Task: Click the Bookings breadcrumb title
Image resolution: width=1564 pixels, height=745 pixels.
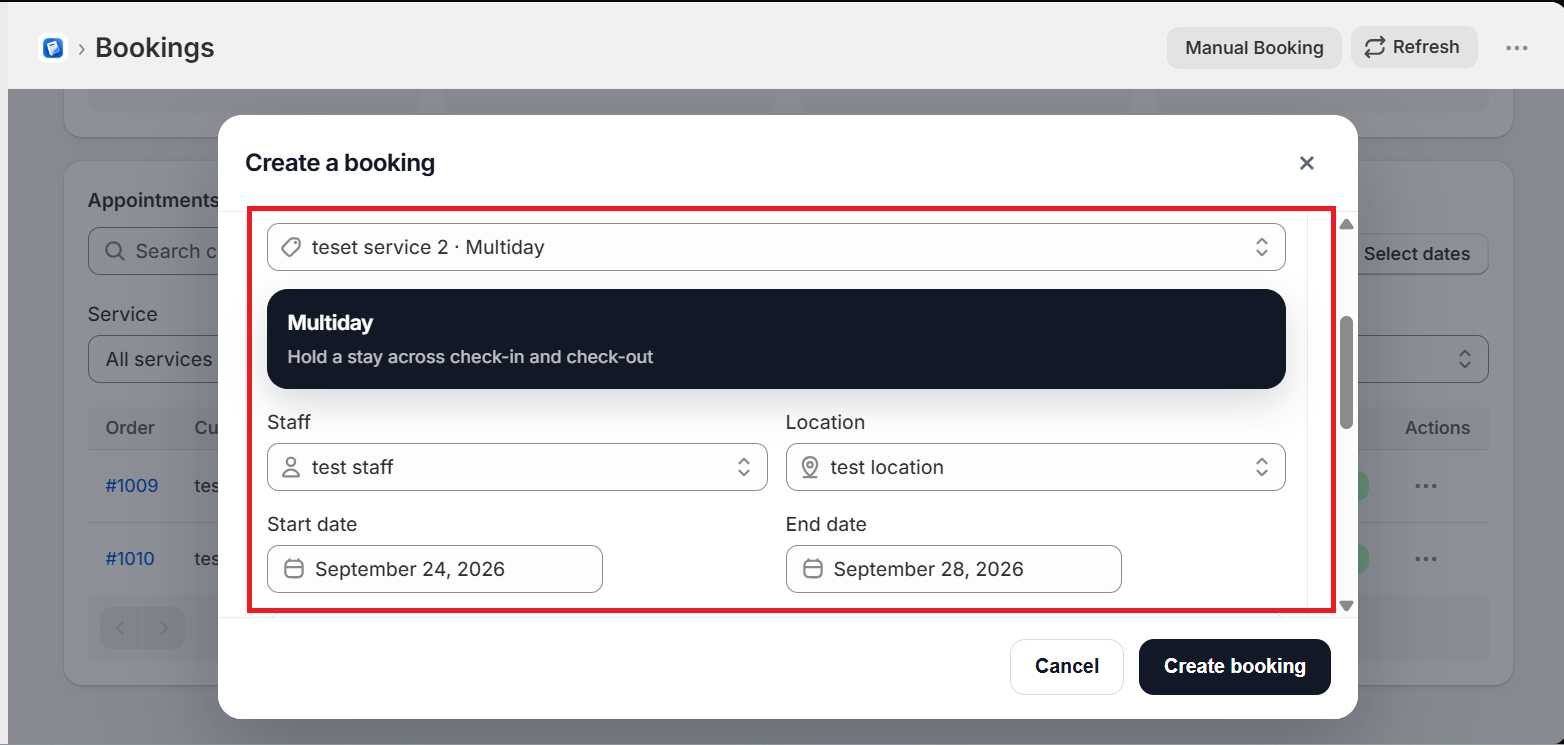Action: click(x=155, y=47)
